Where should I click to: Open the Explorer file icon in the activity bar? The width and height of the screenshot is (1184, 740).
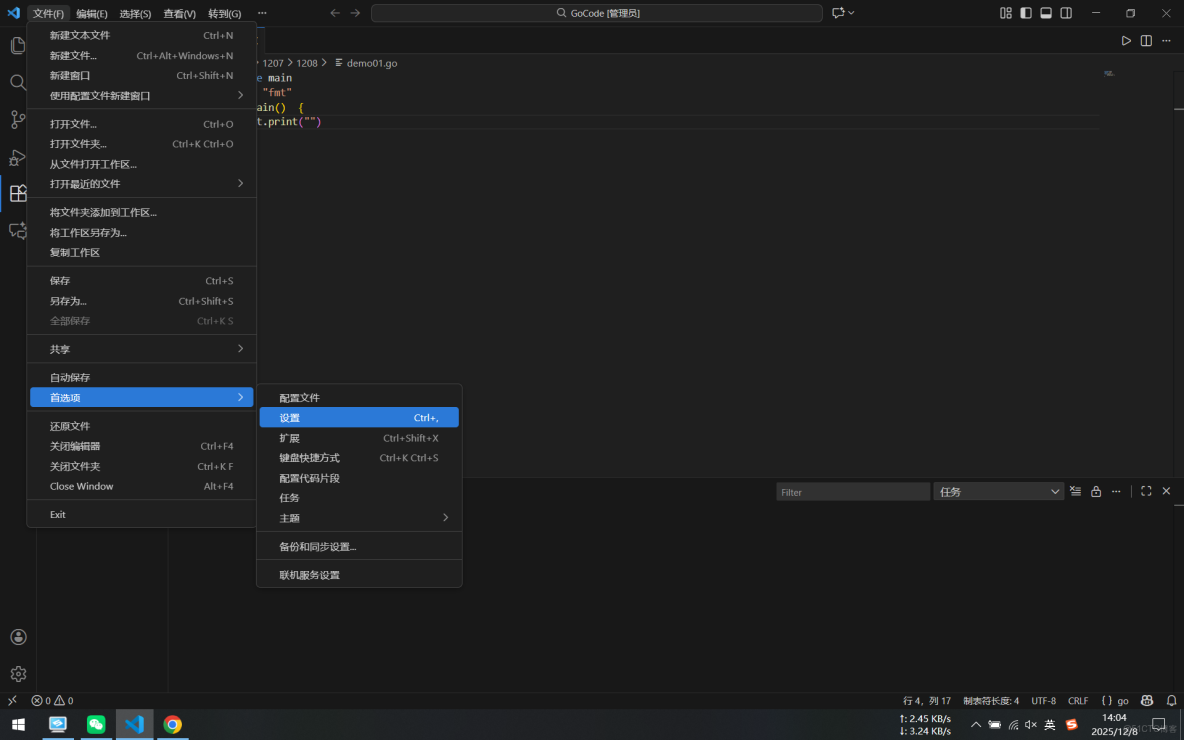(x=17, y=45)
